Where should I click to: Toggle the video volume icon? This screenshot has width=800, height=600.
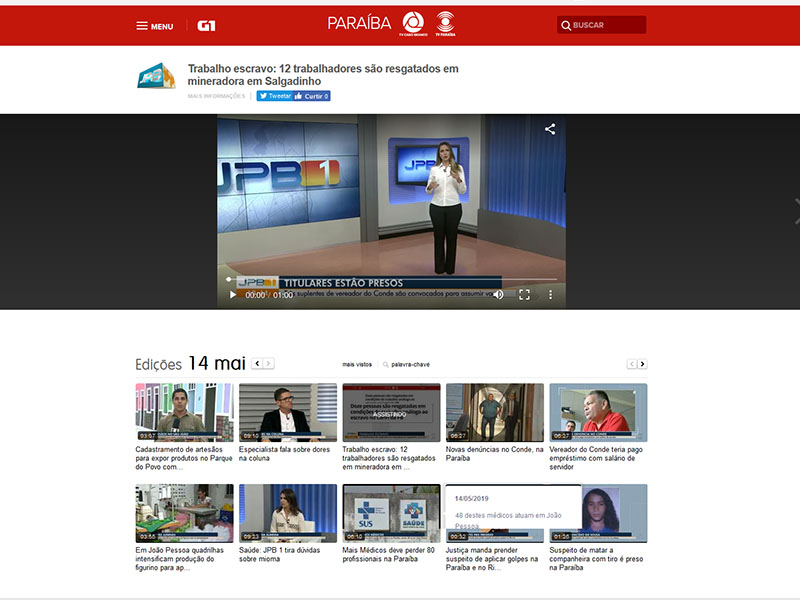tap(498, 294)
